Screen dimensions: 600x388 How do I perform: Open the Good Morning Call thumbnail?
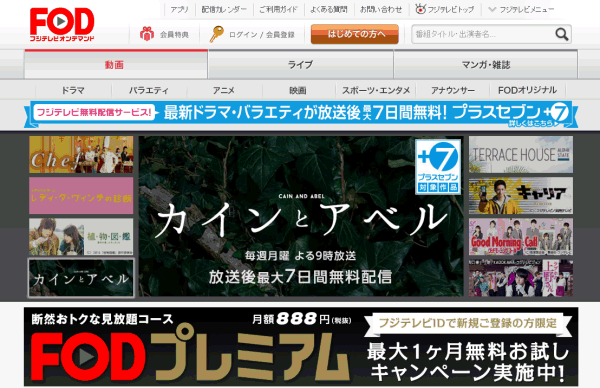(x=521, y=237)
